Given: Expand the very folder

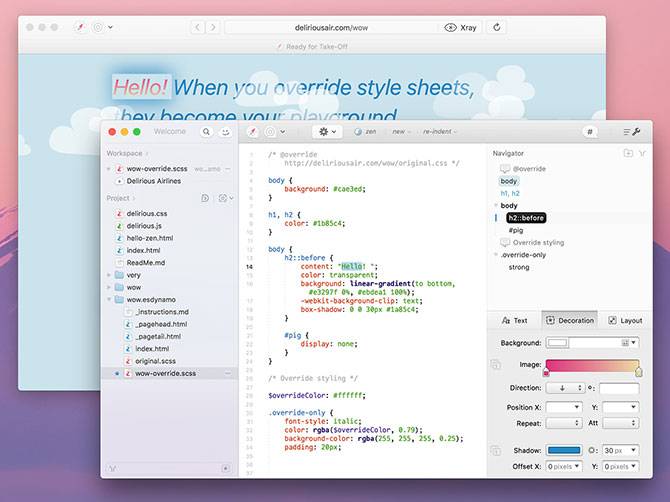Looking at the screenshot, I should click(x=109, y=275).
